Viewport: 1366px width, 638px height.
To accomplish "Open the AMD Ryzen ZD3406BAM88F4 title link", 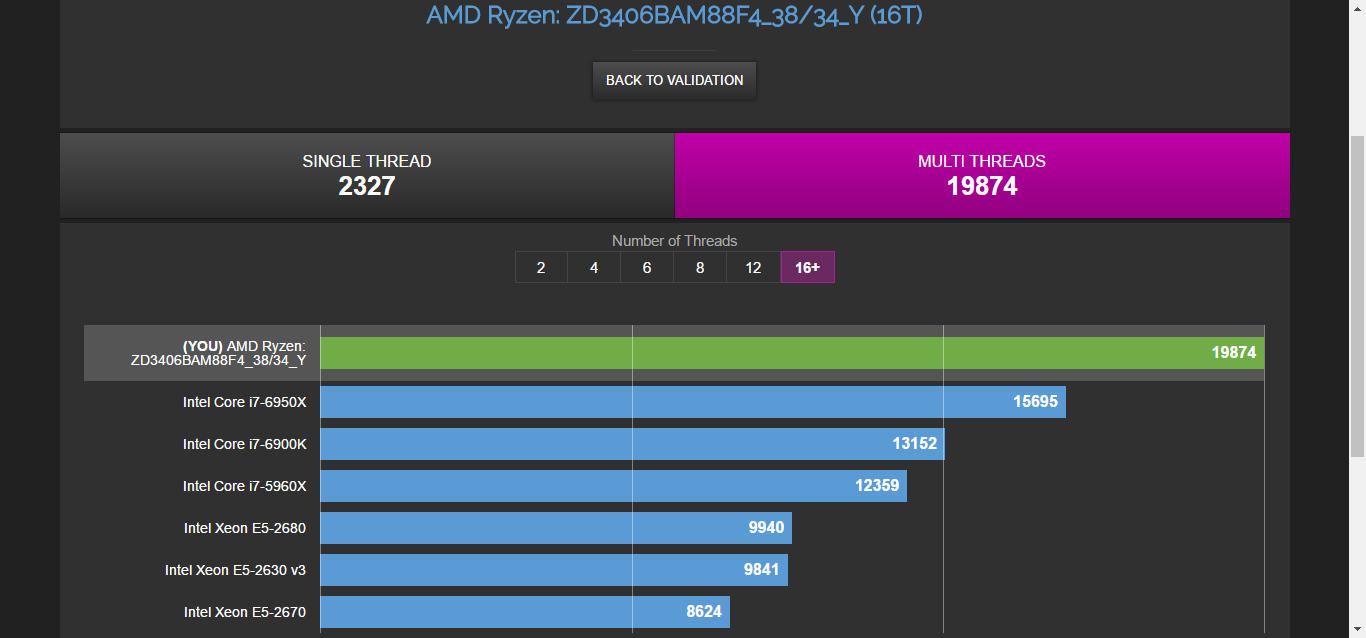I will point(674,15).
